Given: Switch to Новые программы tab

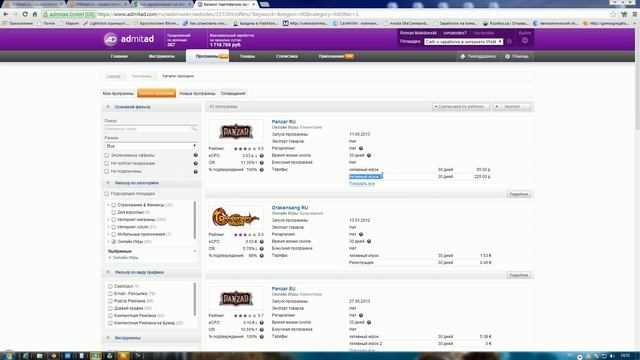Looking at the screenshot, I should pos(197,93).
